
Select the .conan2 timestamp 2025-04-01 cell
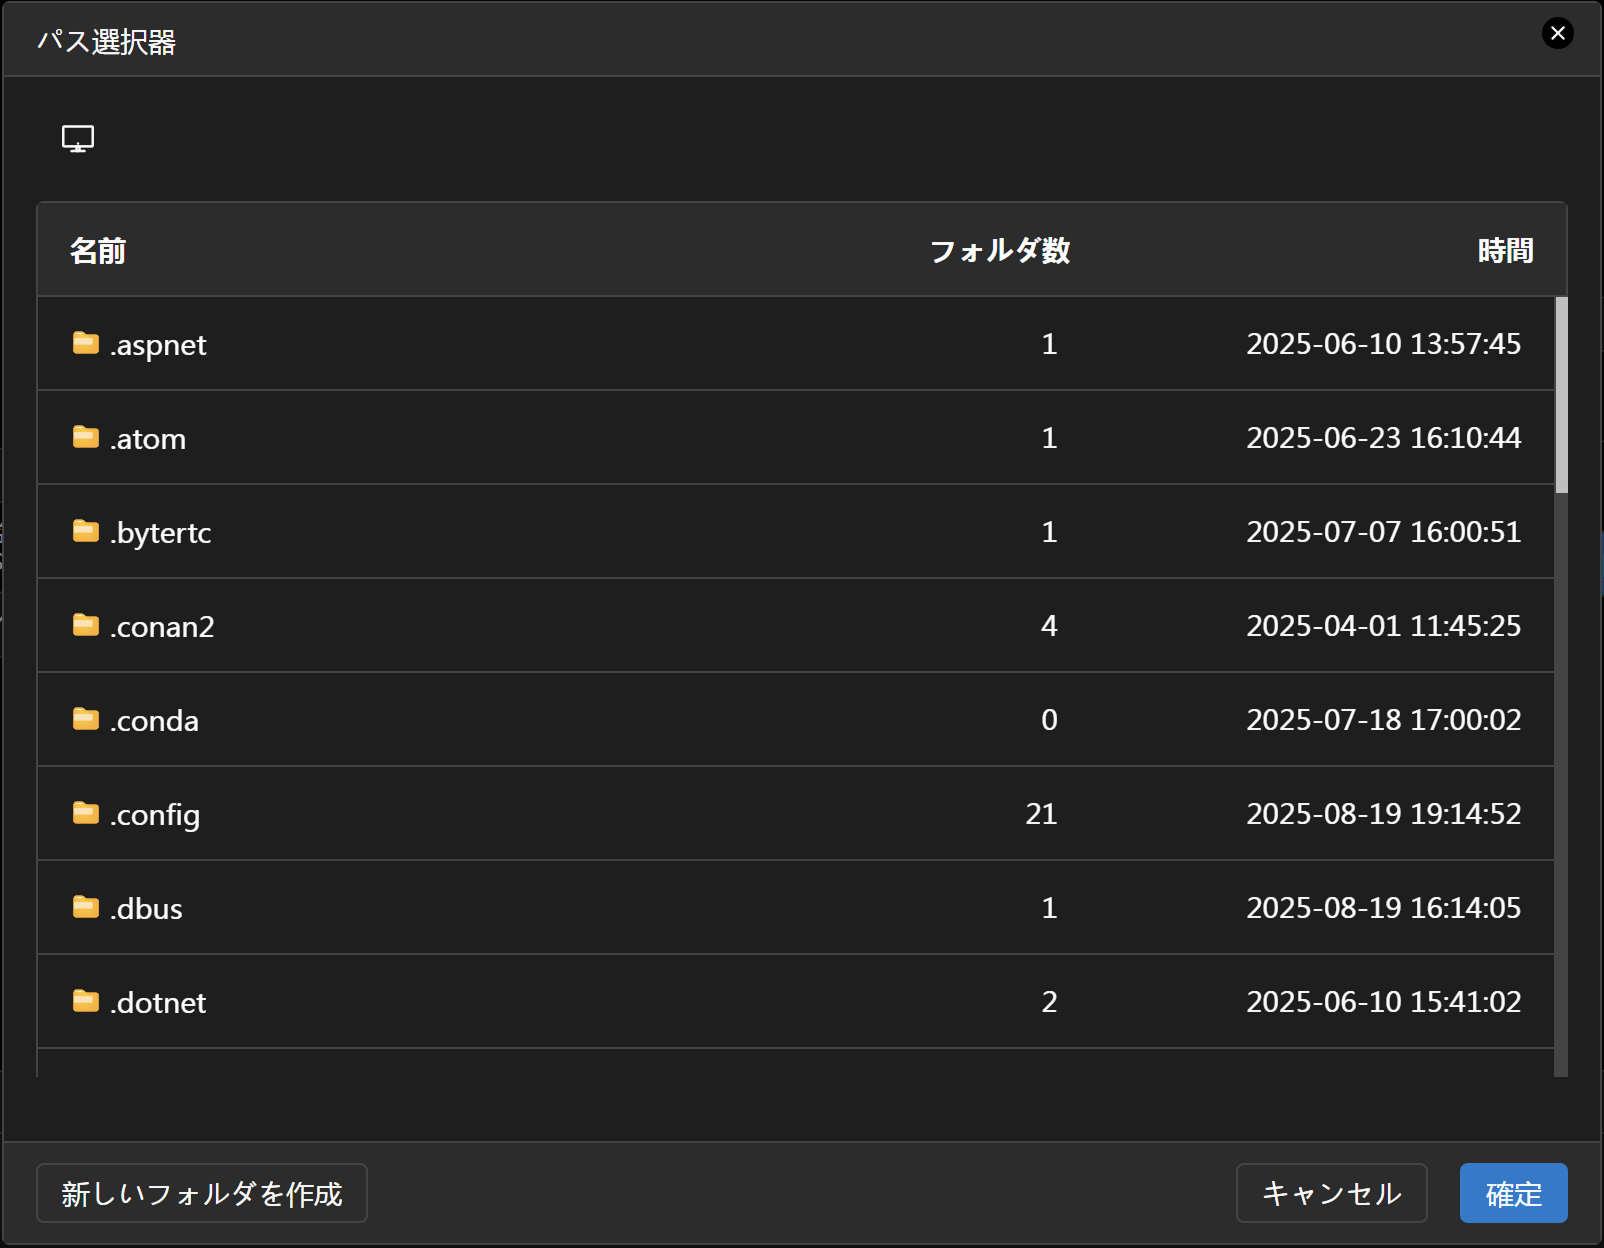(x=1383, y=626)
